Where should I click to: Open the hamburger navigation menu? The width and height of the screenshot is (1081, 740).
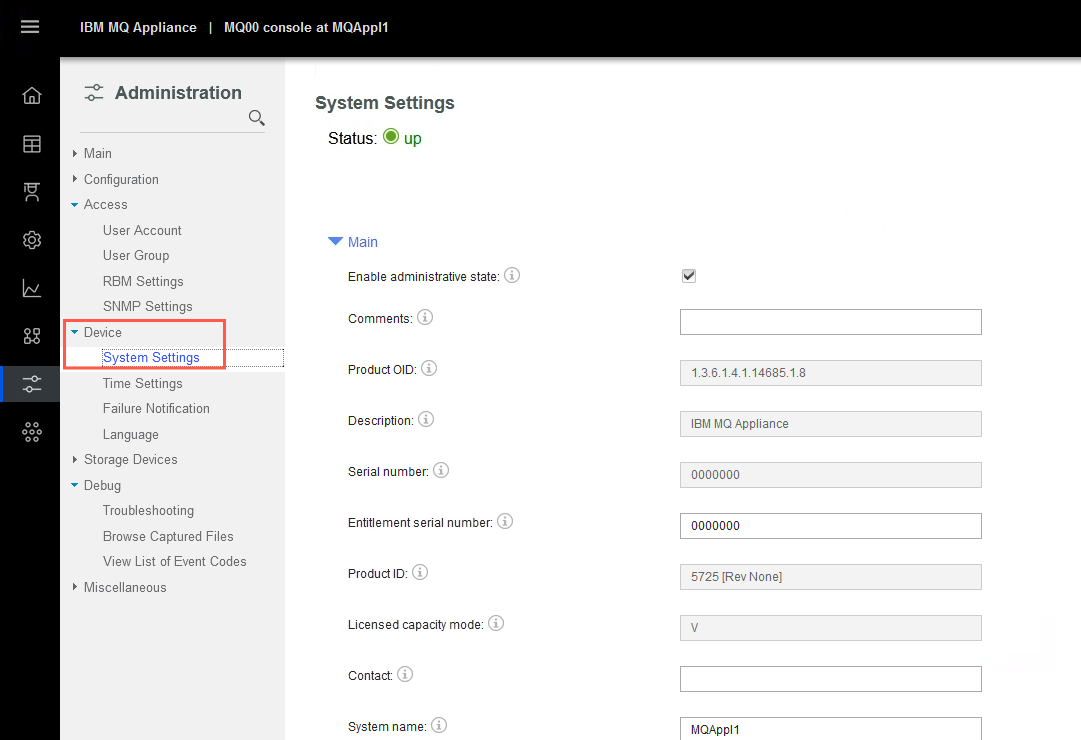pos(30,27)
